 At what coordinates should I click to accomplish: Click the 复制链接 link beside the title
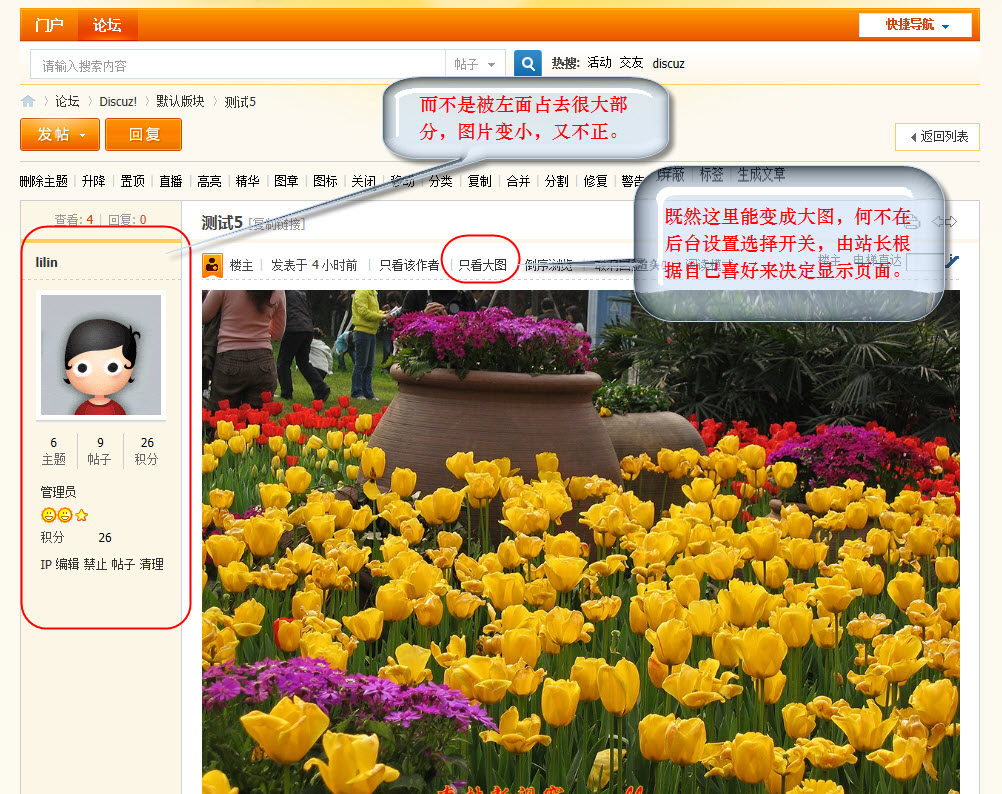[x=277, y=224]
